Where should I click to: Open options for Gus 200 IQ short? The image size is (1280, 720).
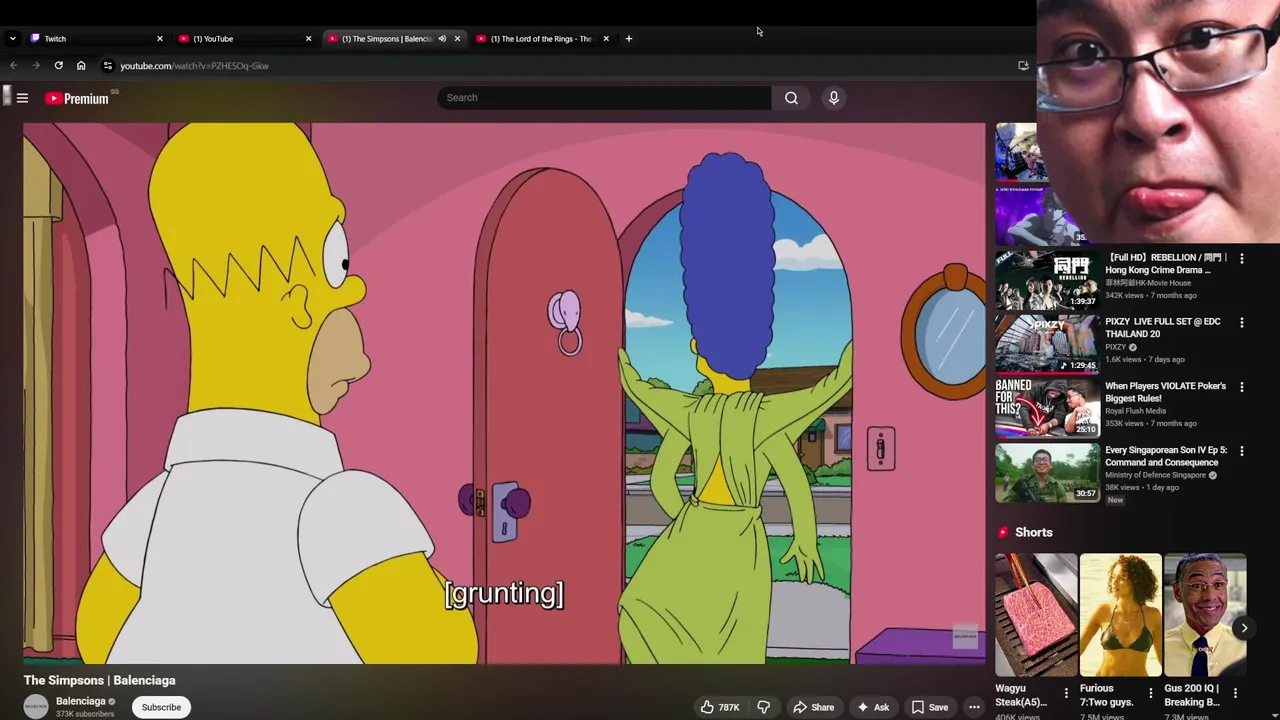[x=1235, y=692]
